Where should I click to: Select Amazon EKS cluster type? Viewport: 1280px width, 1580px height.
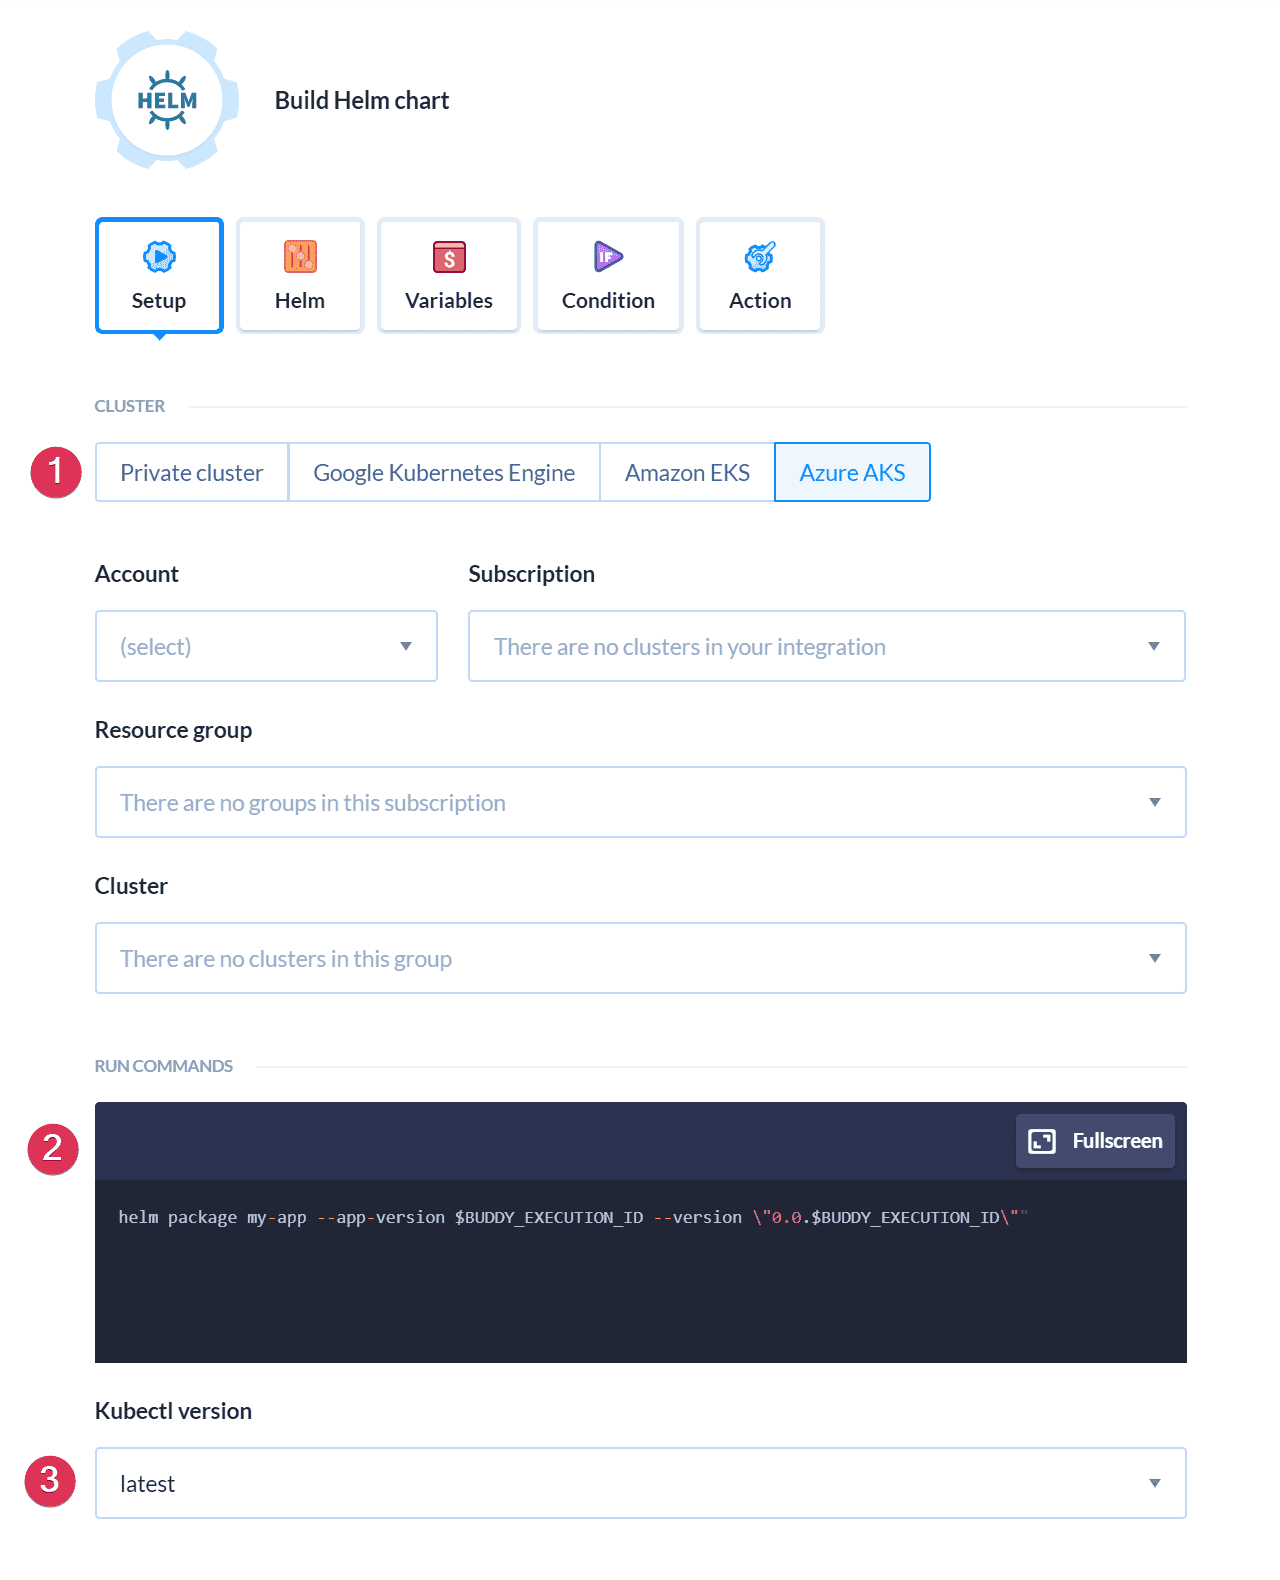687,472
